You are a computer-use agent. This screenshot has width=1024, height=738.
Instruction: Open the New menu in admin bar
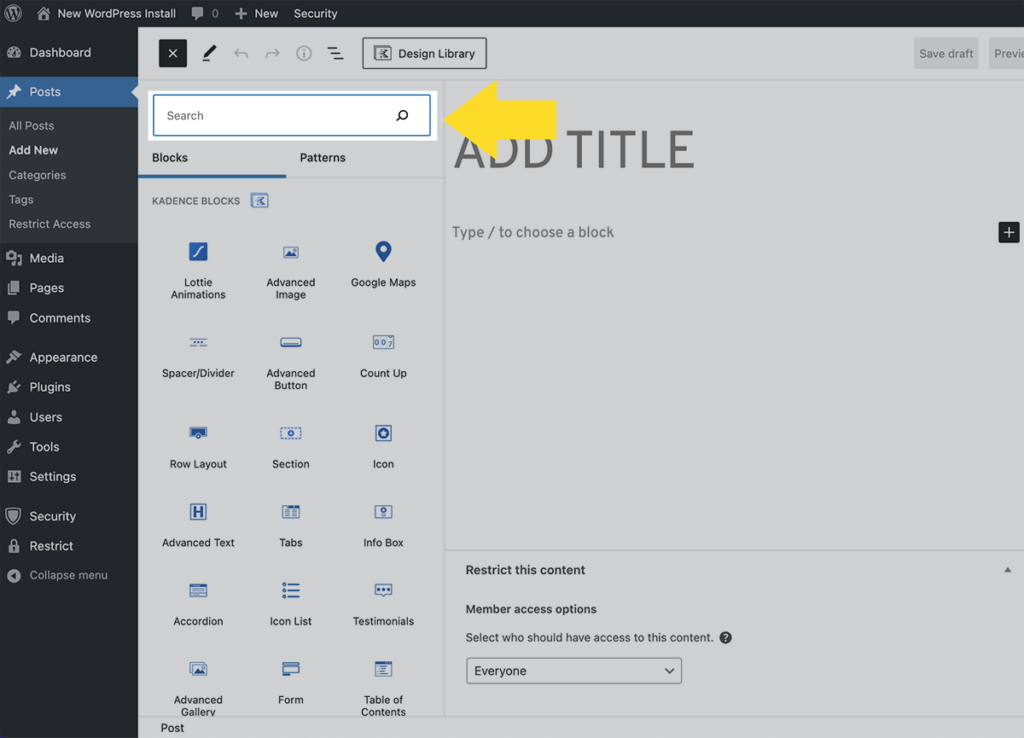[257, 13]
